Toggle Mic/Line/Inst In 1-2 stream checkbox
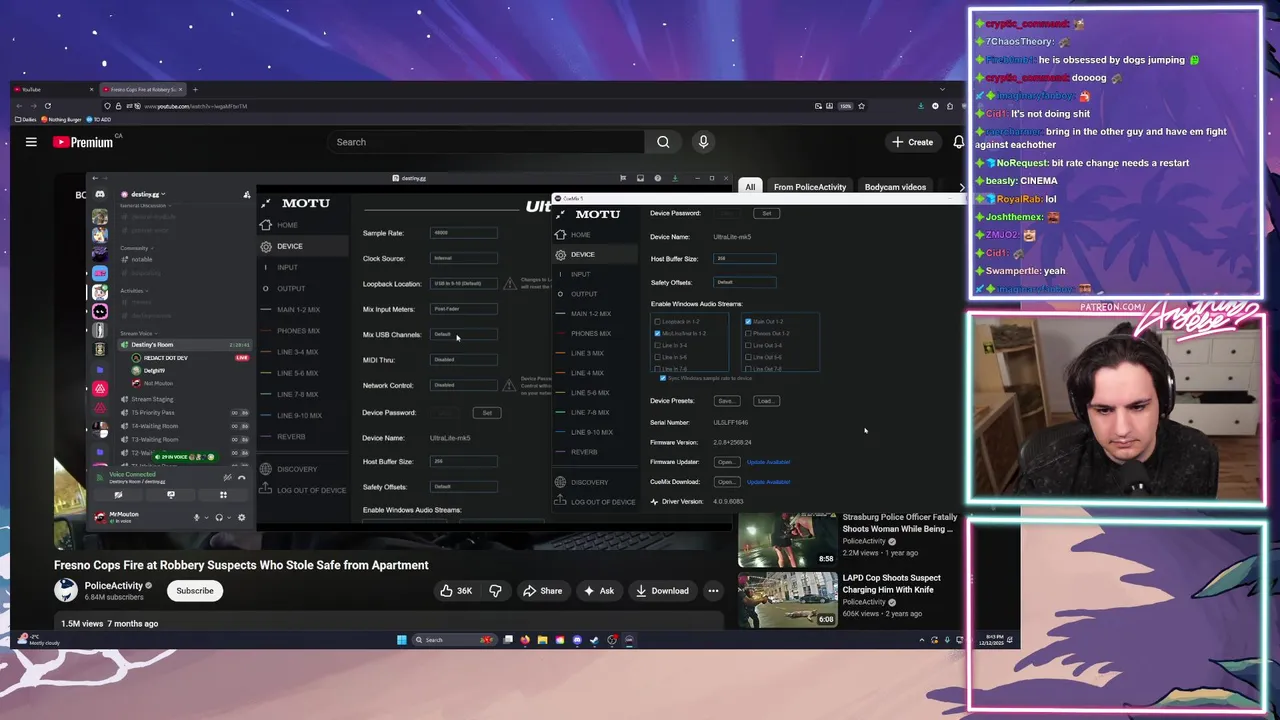Viewport: 1280px width, 720px height. tap(657, 333)
